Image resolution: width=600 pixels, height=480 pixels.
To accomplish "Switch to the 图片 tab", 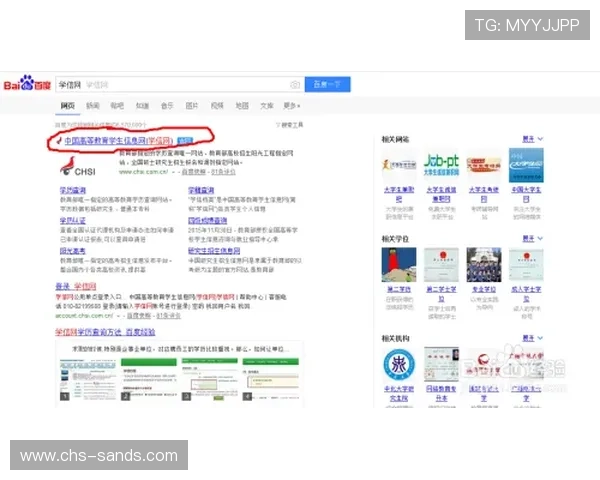I will click(x=192, y=106).
